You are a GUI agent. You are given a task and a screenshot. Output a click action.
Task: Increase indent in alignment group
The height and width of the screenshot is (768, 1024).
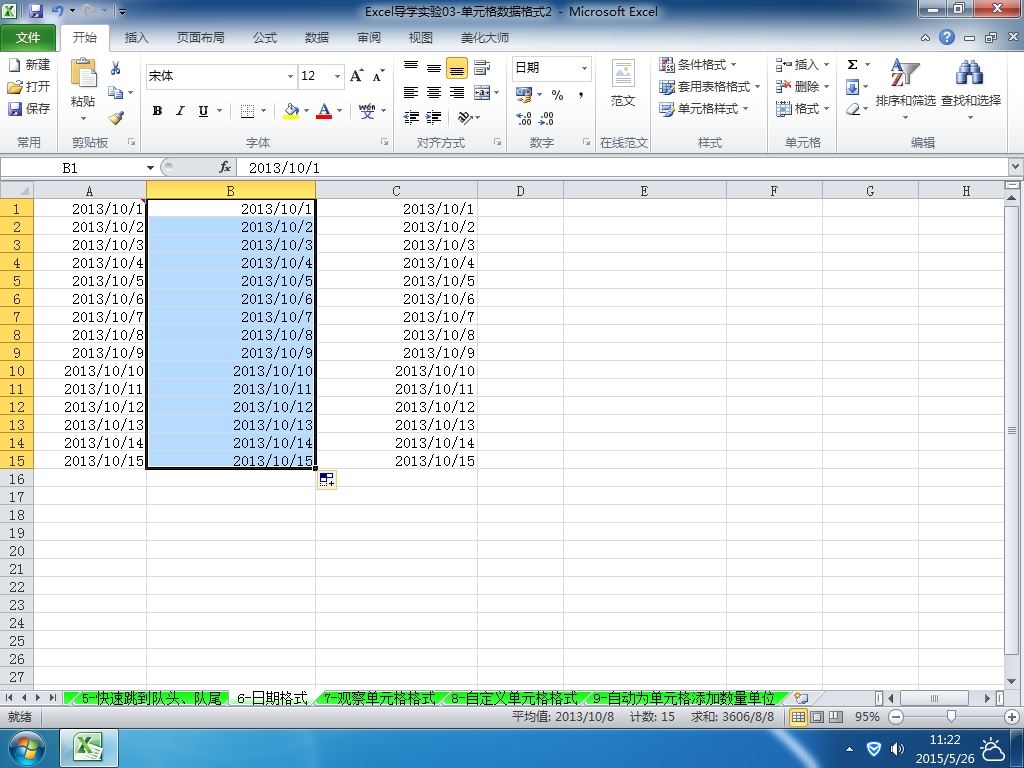[x=434, y=117]
